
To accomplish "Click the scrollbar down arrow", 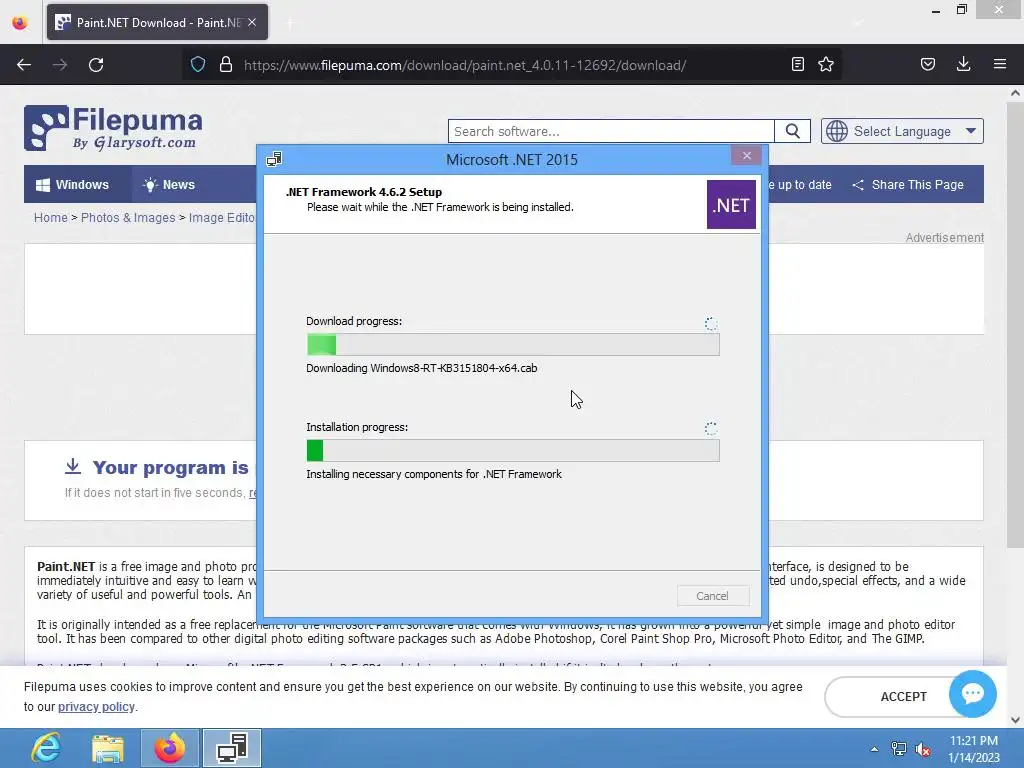I will (1015, 720).
